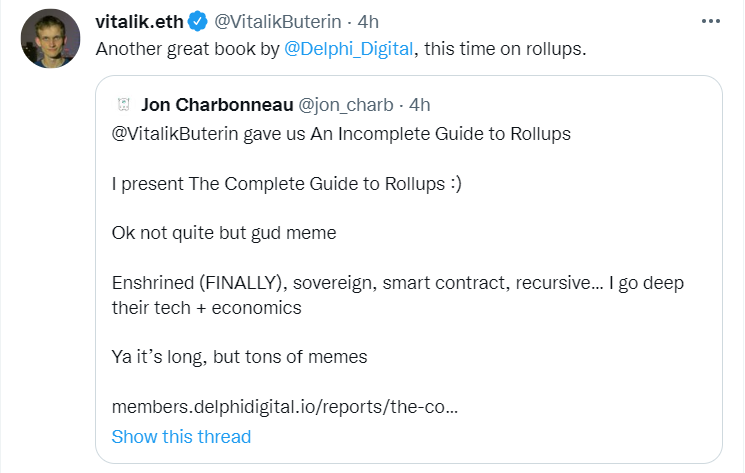Image resolution: width=745 pixels, height=473 pixels.
Task: Click Jon Charbonneau's small avatar icon
Action: tap(124, 104)
